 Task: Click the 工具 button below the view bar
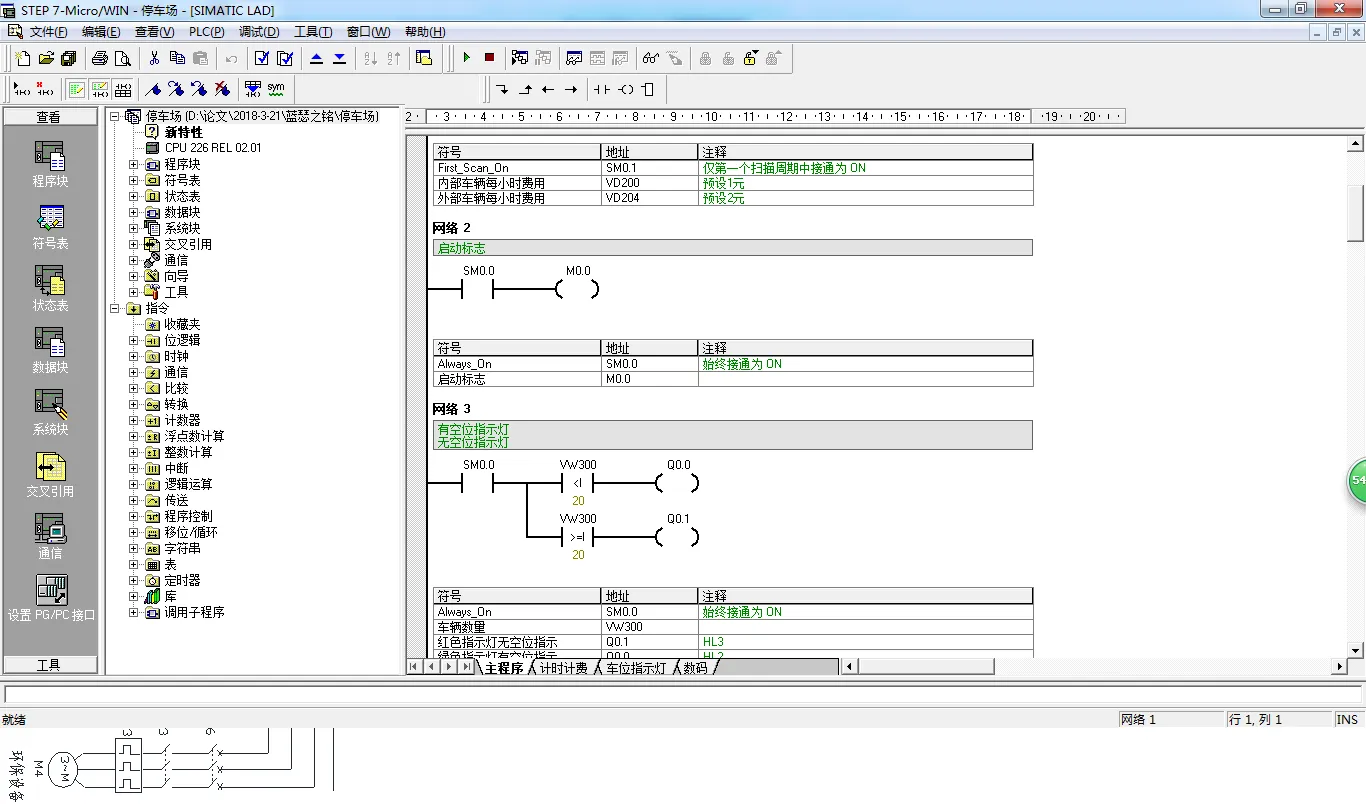pyautogui.click(x=49, y=665)
